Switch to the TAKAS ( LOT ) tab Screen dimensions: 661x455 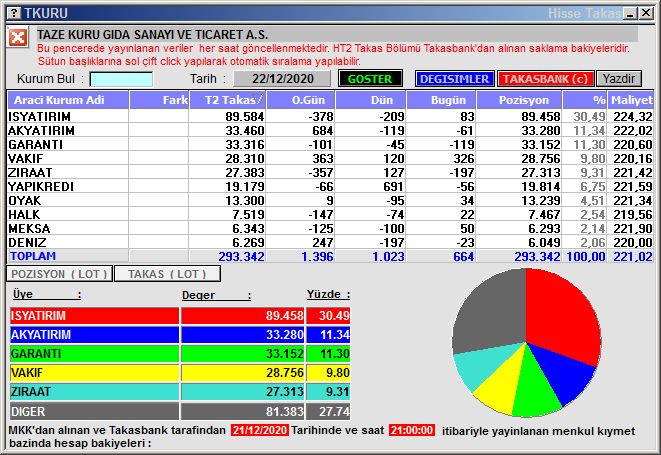coord(167,274)
